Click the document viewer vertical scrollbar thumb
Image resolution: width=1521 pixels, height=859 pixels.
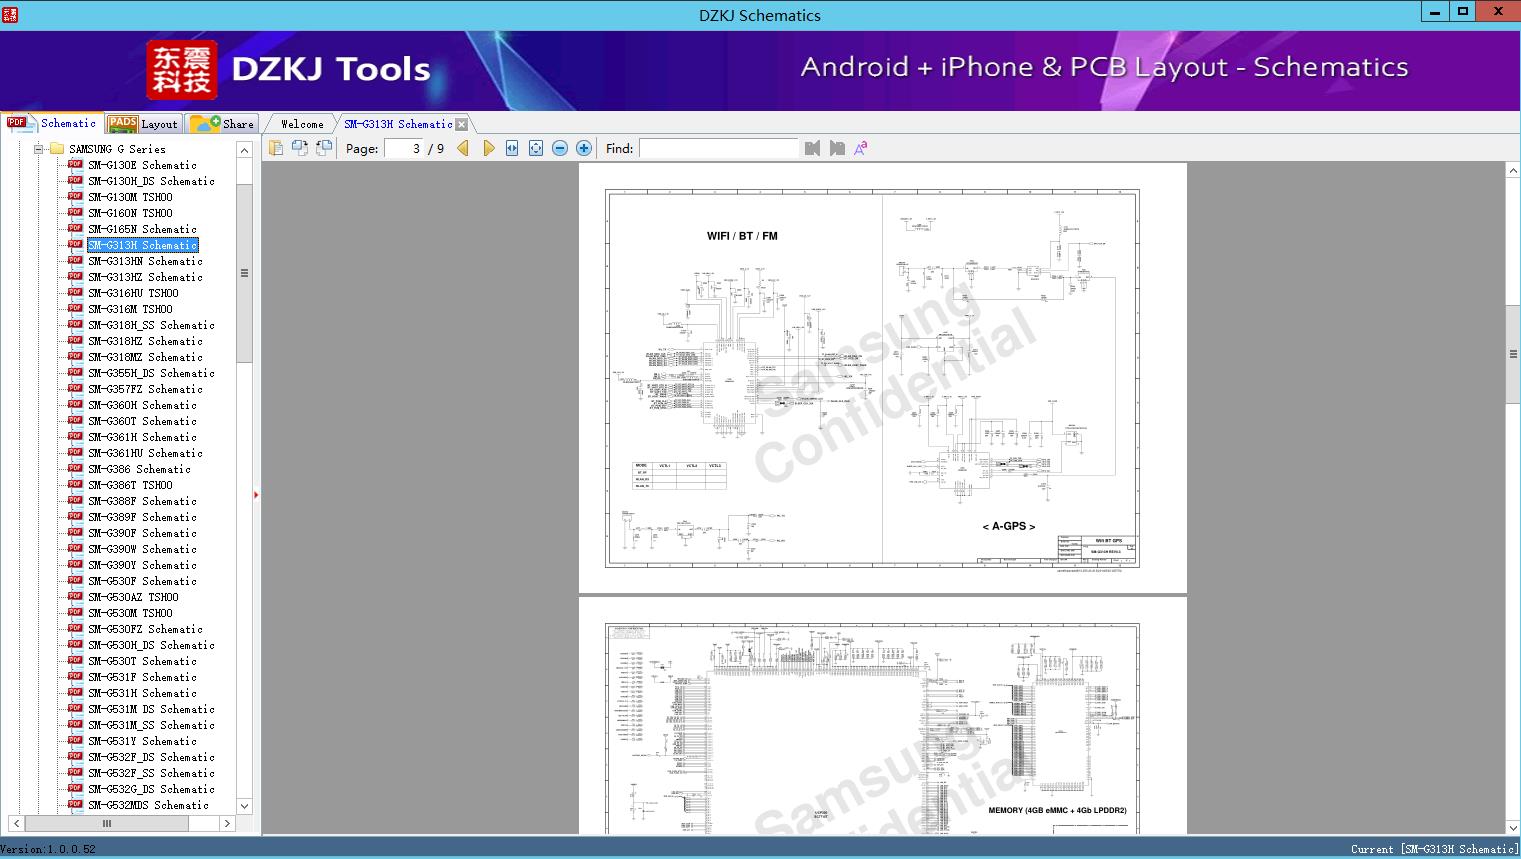click(1513, 354)
